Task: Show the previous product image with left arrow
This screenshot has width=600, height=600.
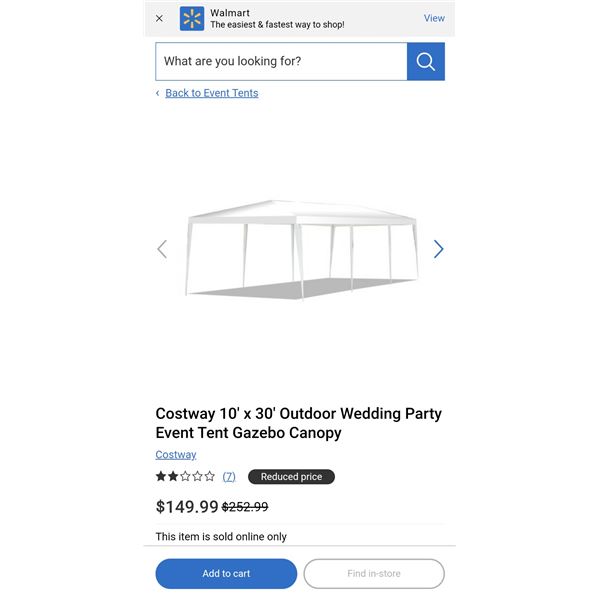Action: 162,249
